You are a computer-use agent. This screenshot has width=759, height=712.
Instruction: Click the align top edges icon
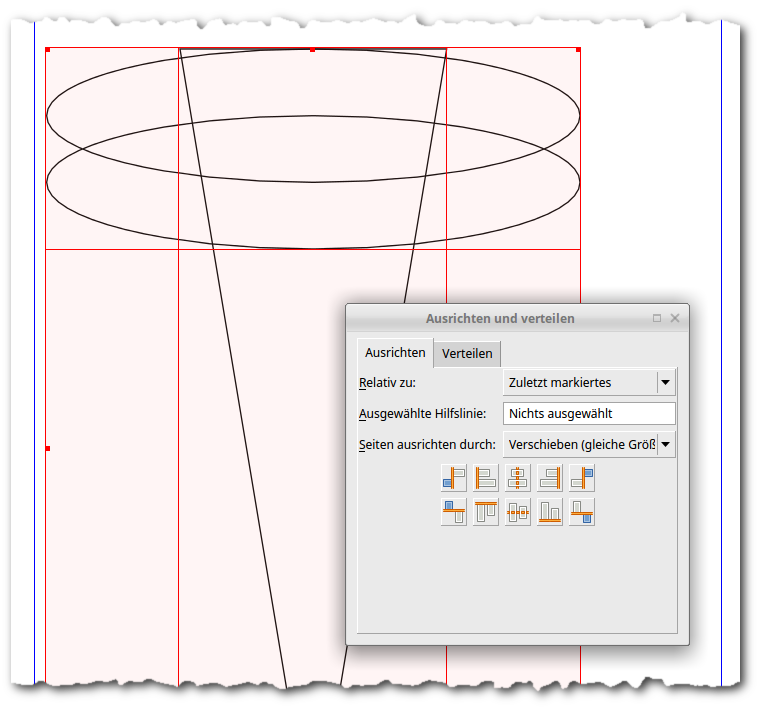pos(486,512)
